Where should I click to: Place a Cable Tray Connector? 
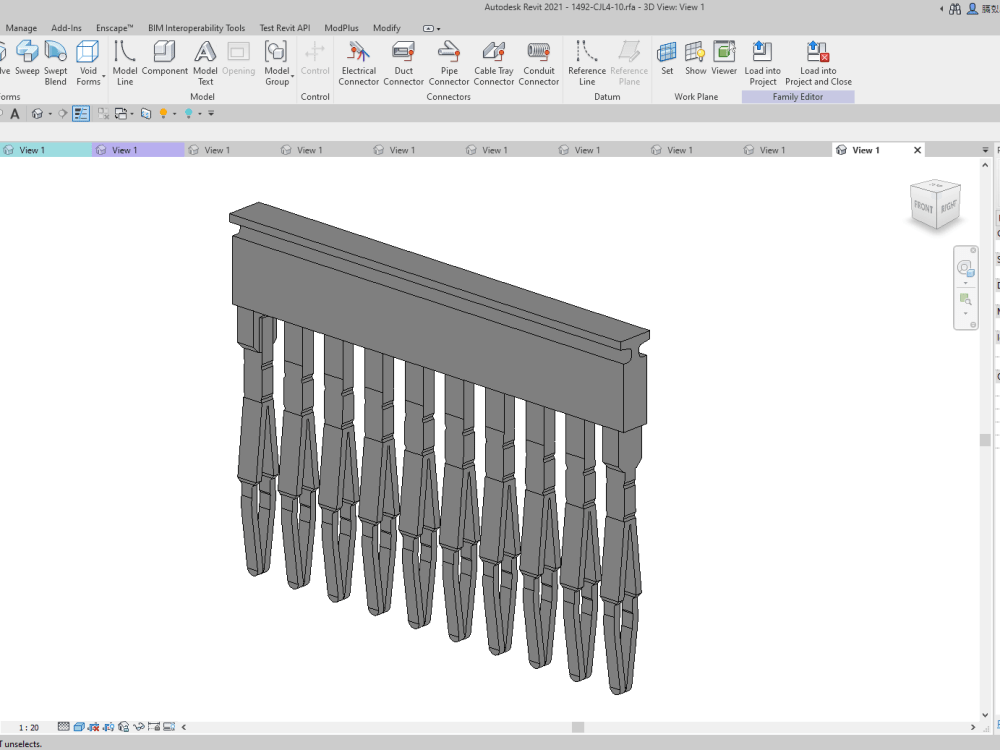point(493,62)
